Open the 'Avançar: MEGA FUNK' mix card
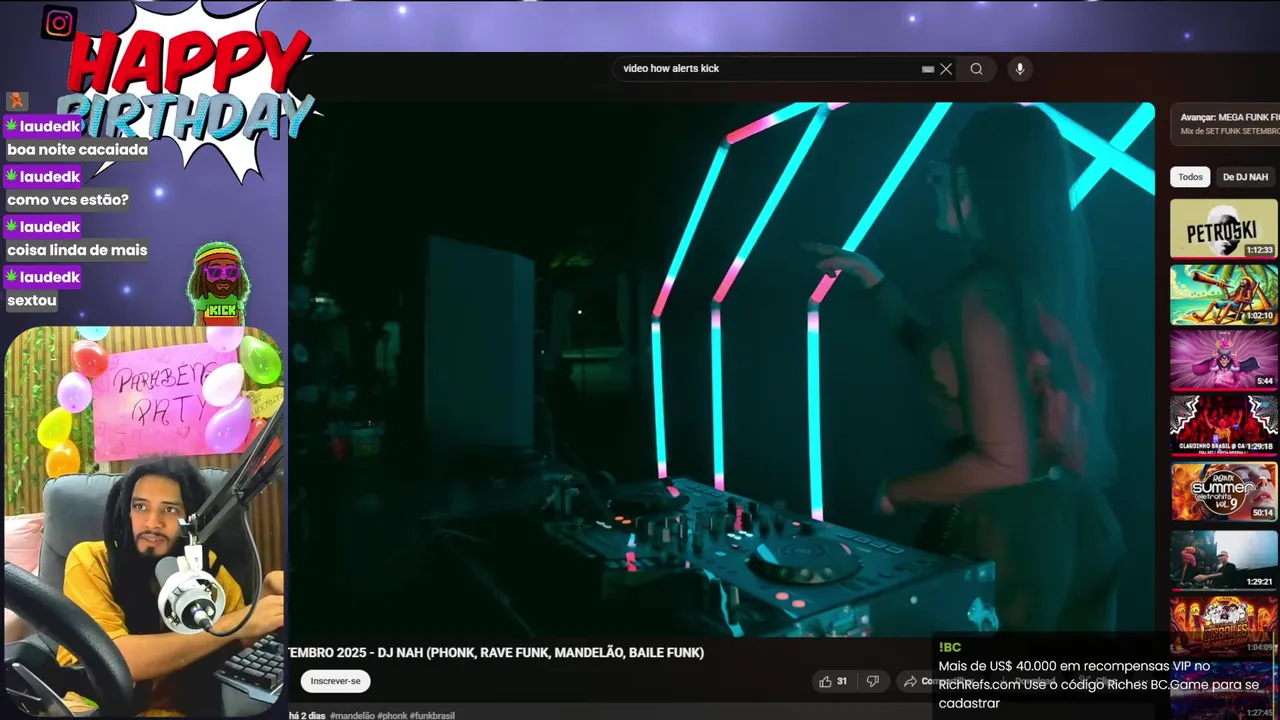Image resolution: width=1280 pixels, height=720 pixels. [1226, 124]
